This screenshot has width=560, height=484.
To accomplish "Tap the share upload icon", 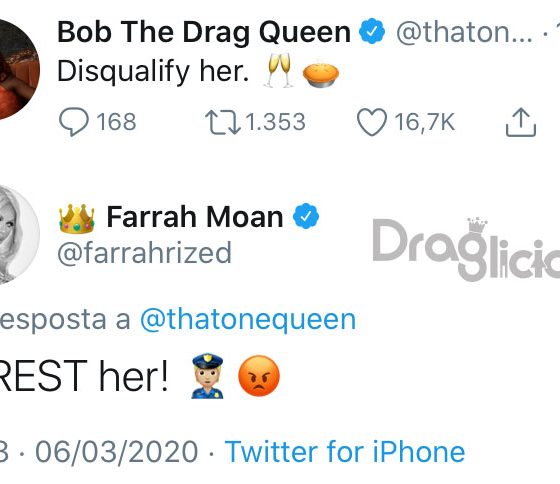I will [521, 122].
